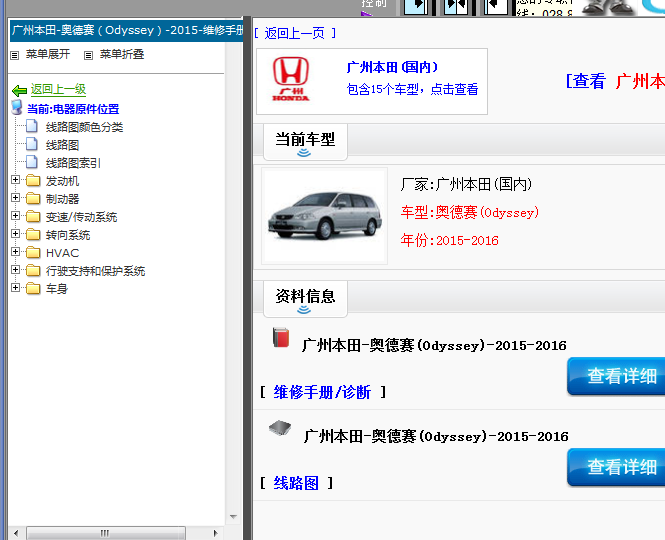This screenshot has width=665, height=540.
Task: Click the 菜单展开 icon
Action: pyautogui.click(x=16, y=55)
